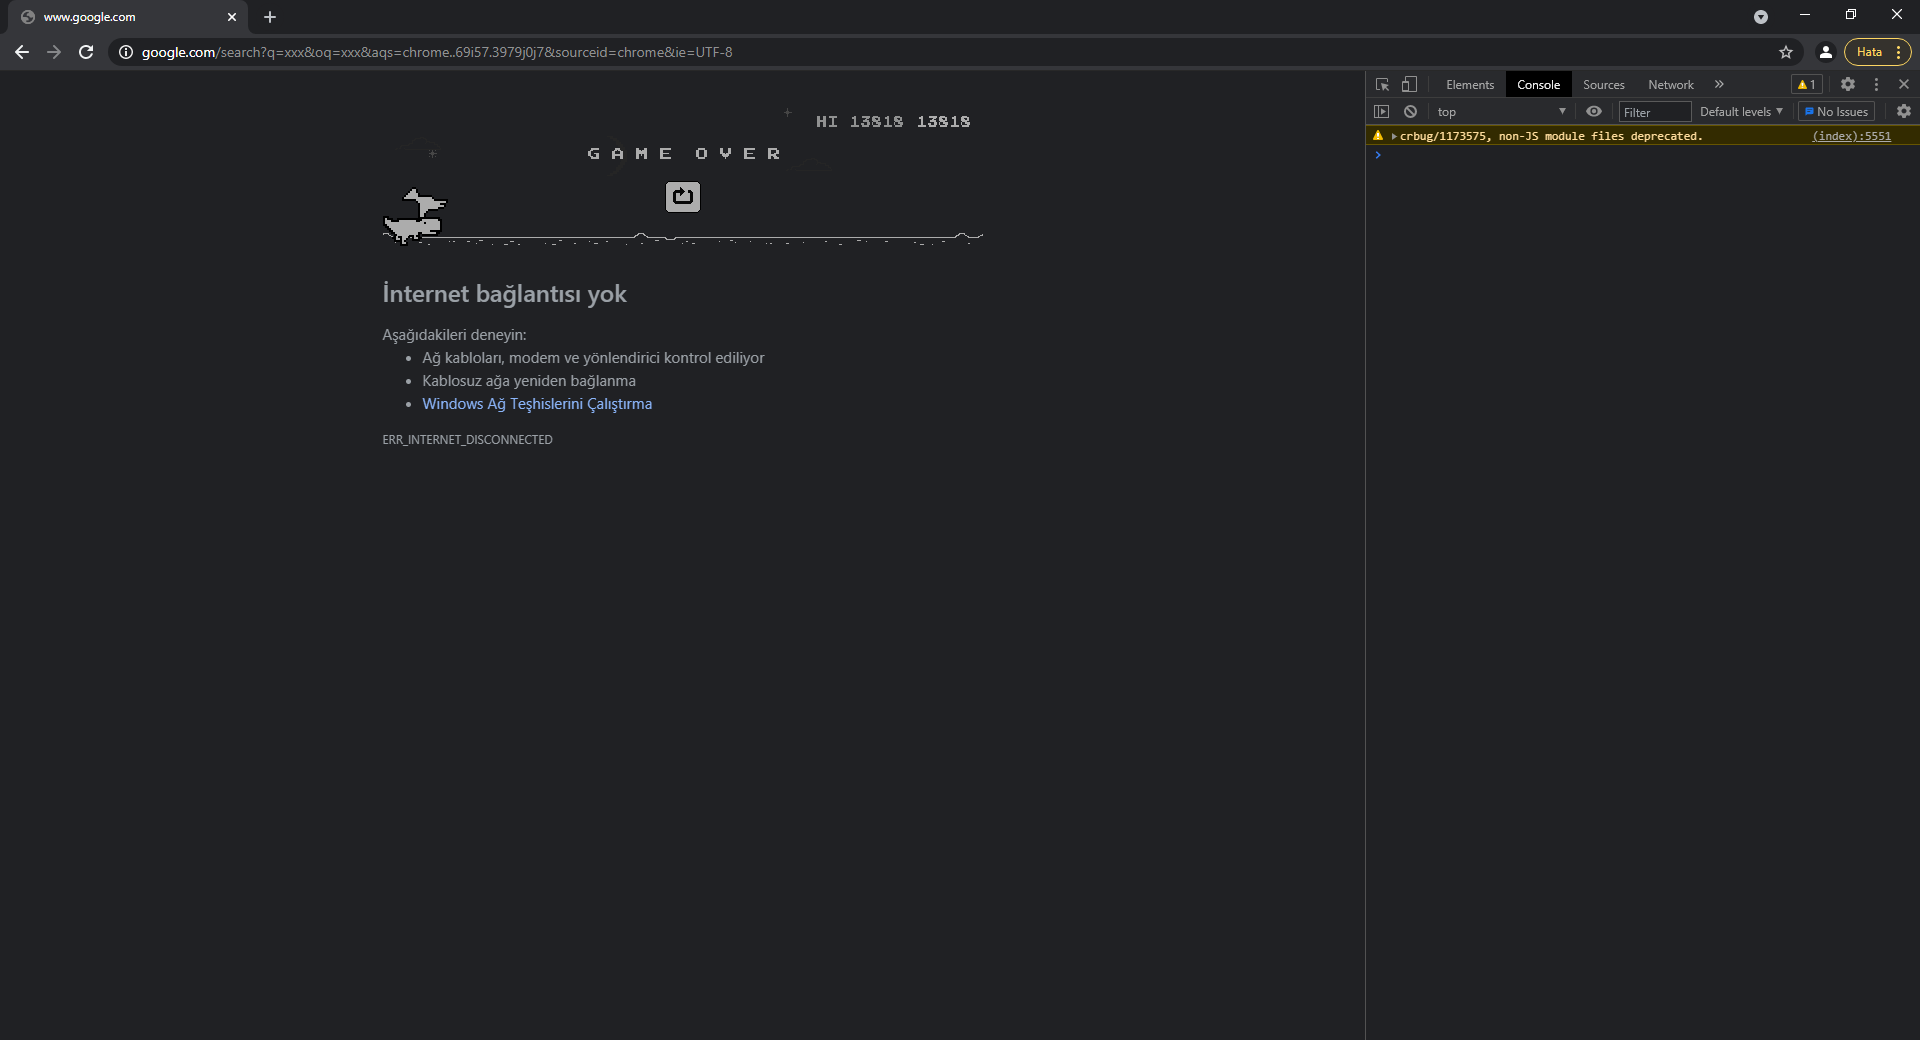Open the profile avatar menu
This screenshot has height=1040, width=1920.
(1825, 52)
